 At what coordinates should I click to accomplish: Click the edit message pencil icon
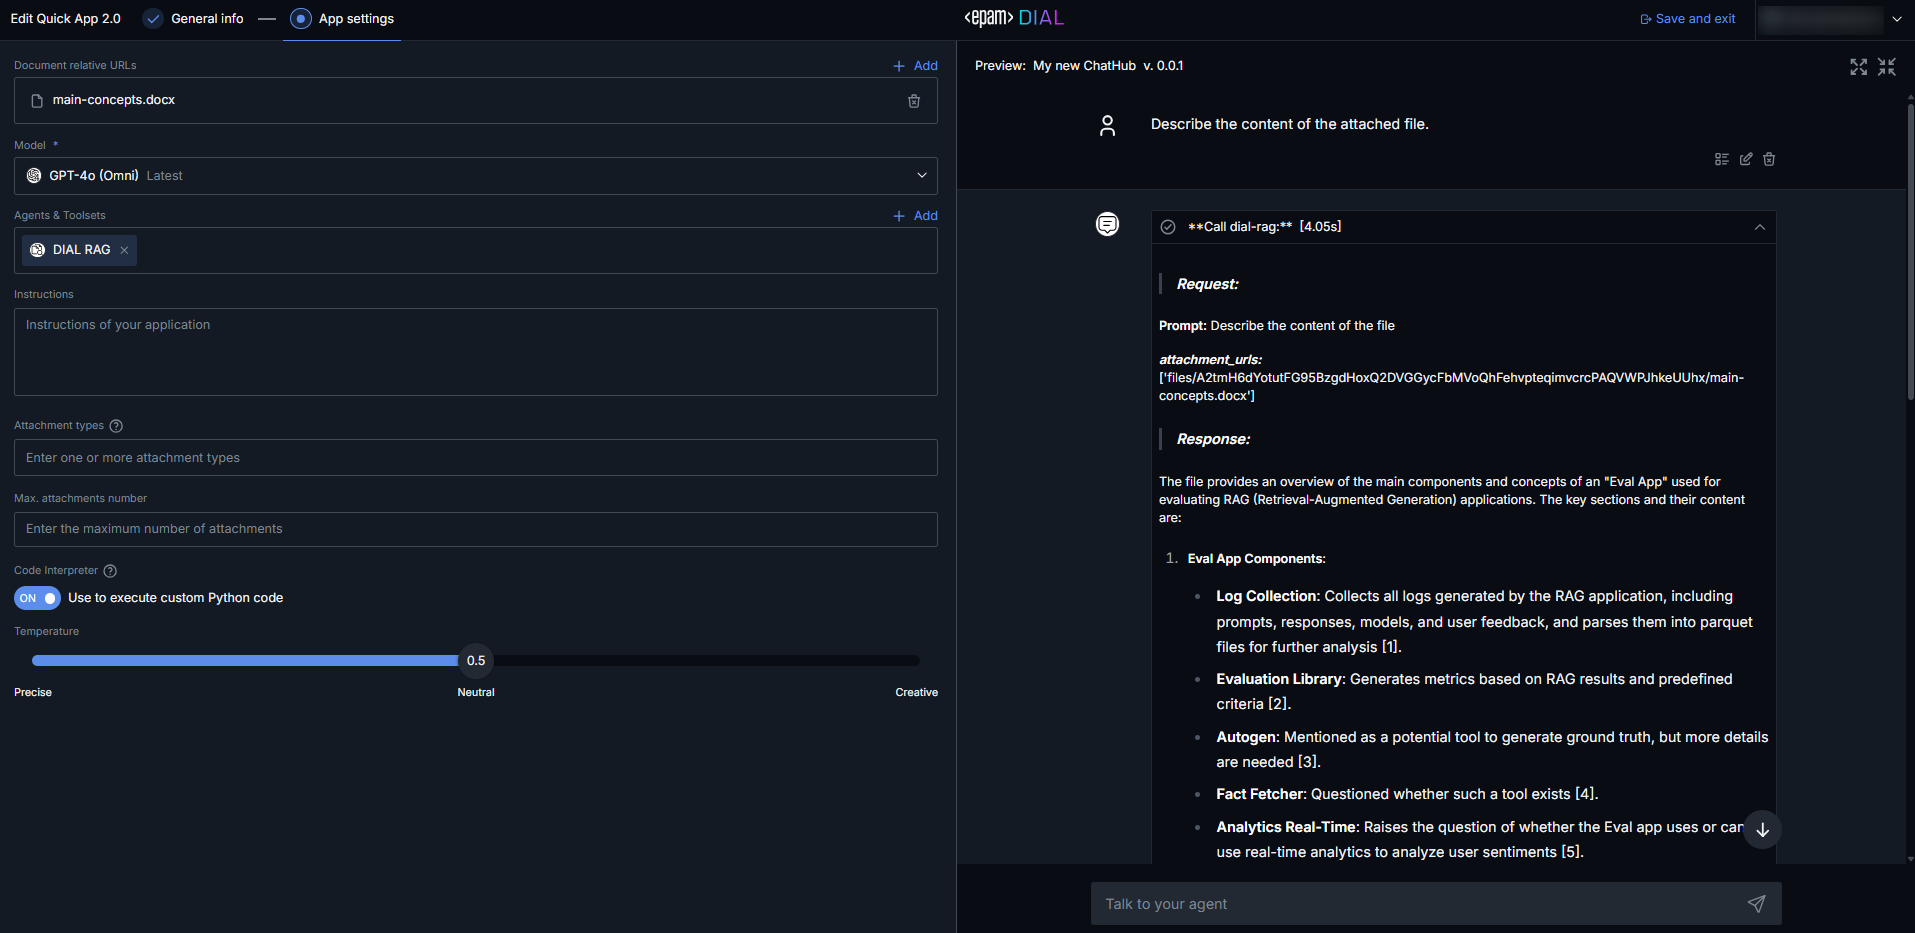point(1745,159)
